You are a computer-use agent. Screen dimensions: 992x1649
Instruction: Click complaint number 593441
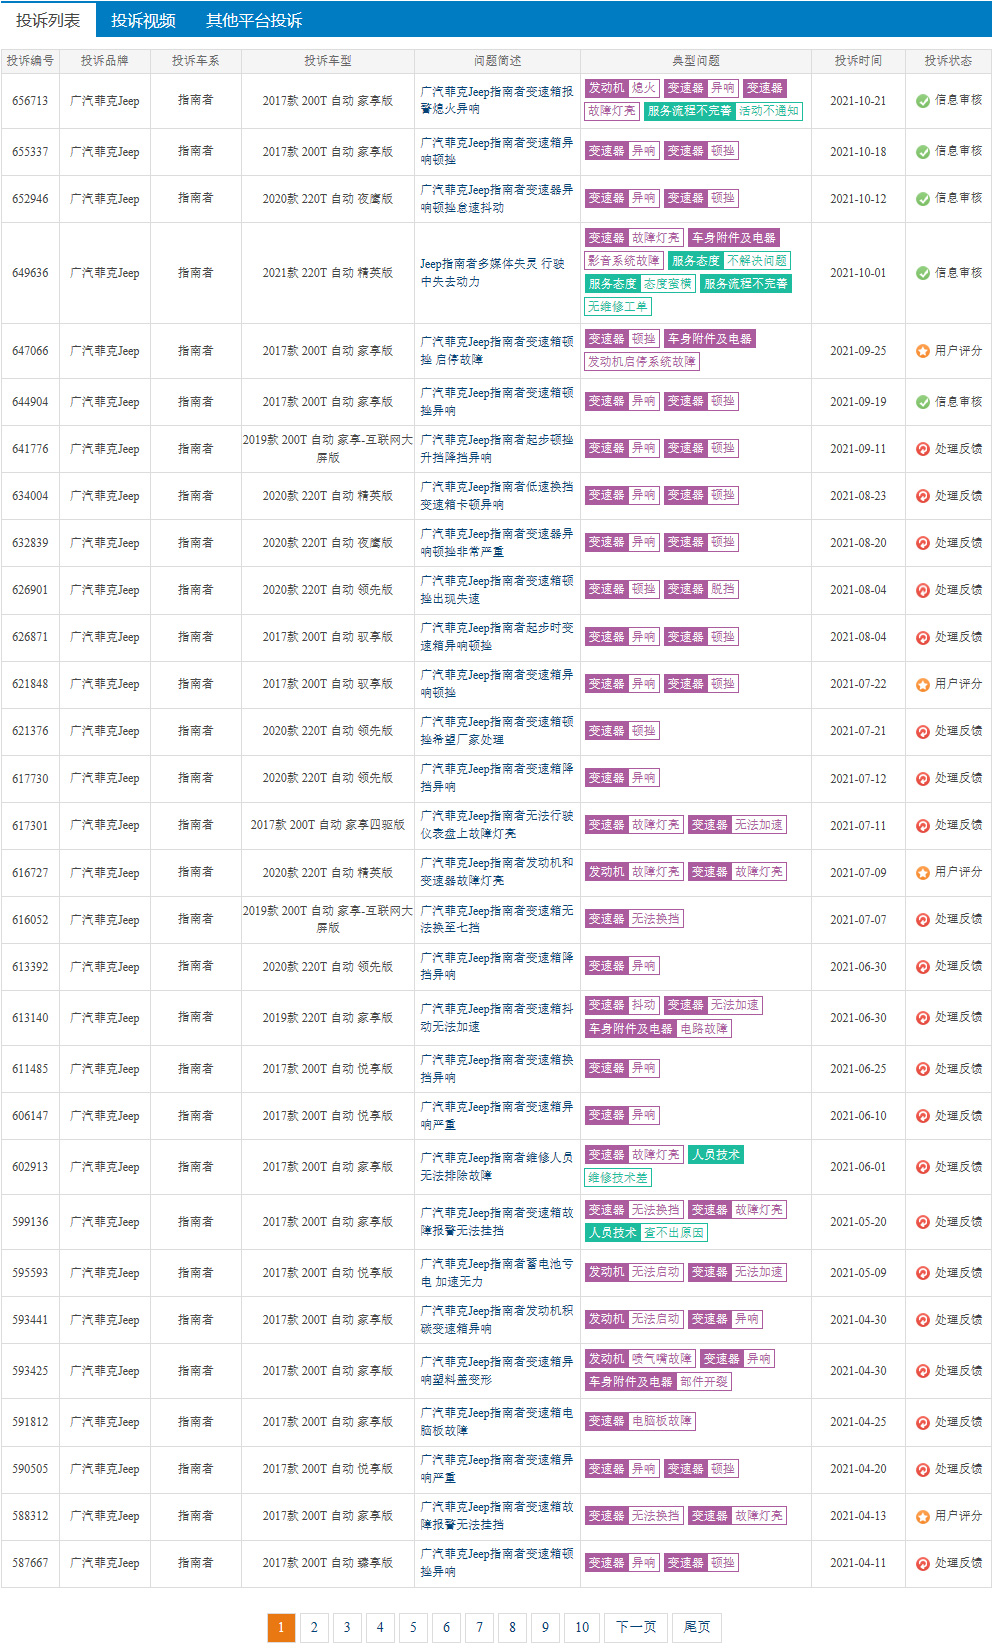30,1320
